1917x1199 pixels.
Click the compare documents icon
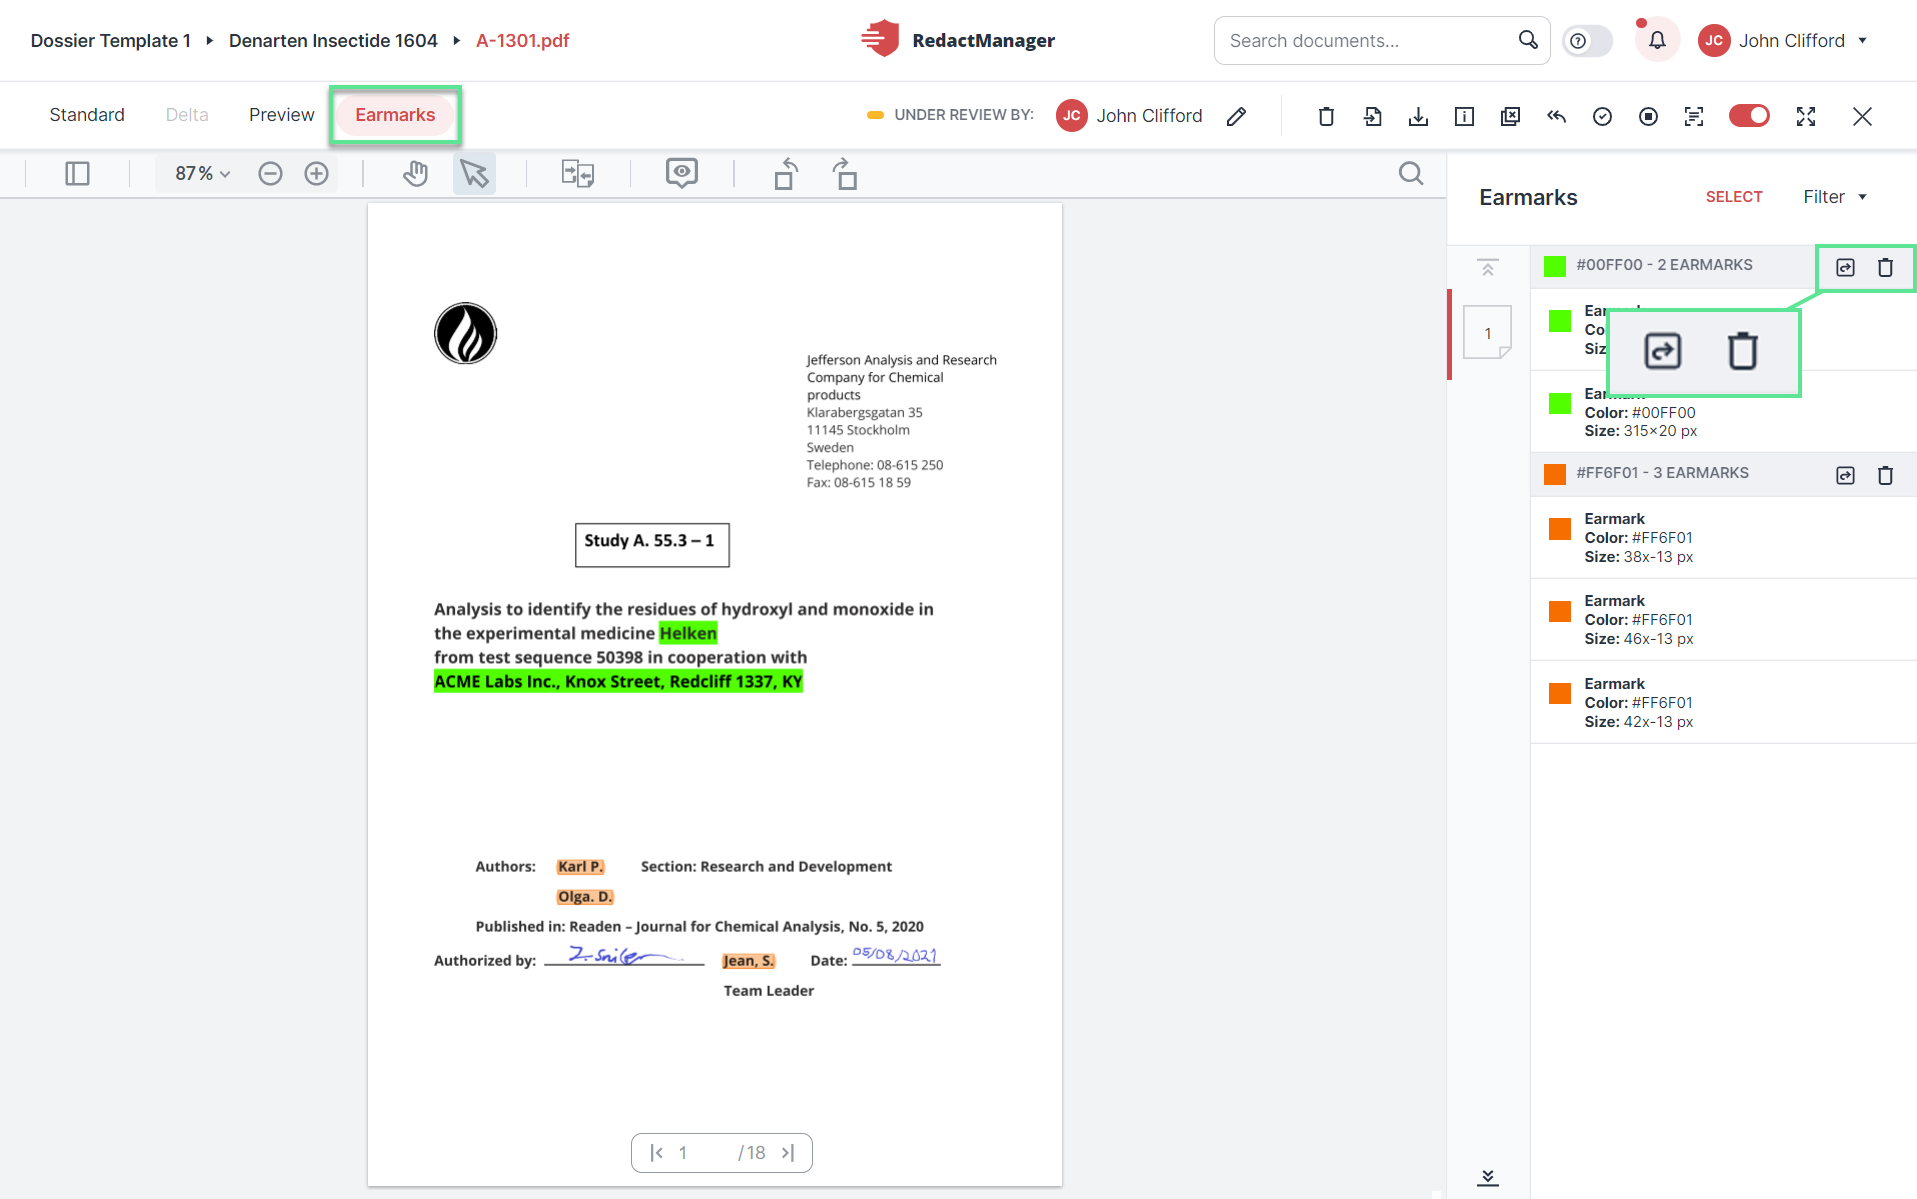point(578,174)
